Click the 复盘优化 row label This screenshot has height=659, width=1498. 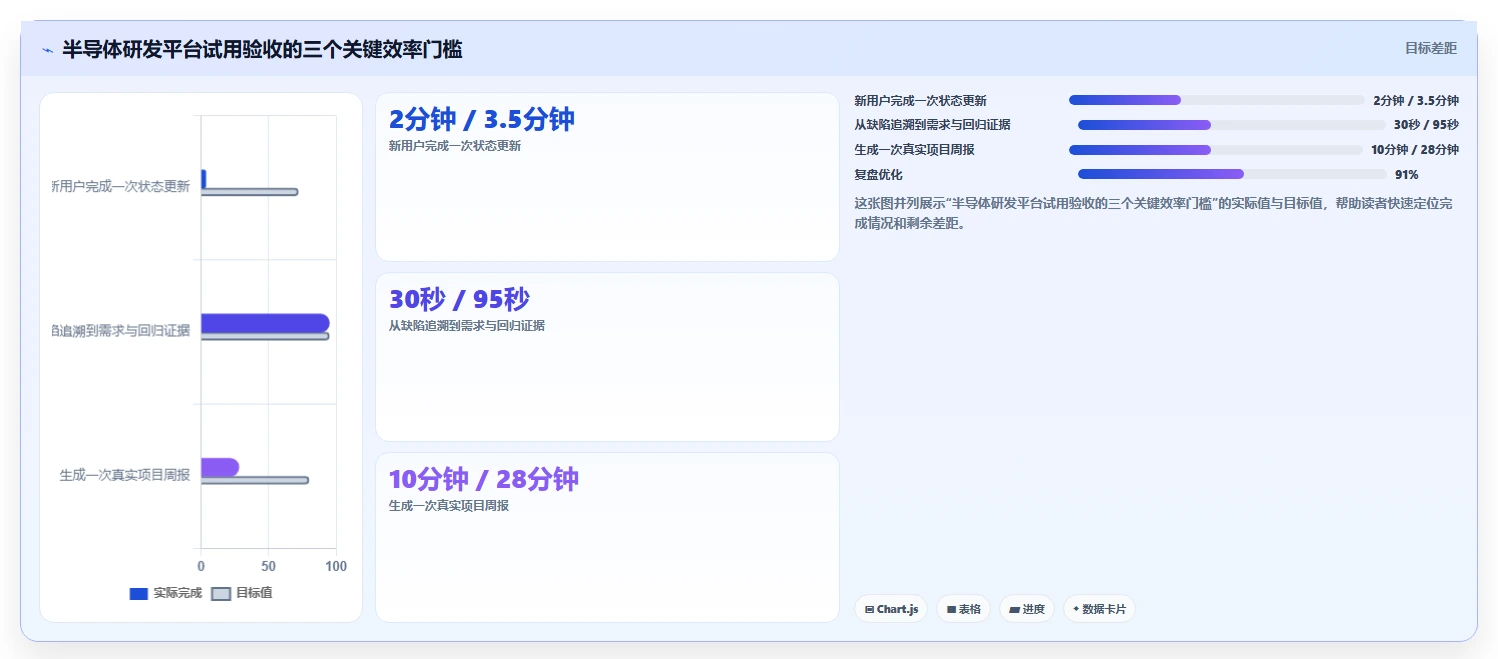pyautogui.click(x=879, y=175)
